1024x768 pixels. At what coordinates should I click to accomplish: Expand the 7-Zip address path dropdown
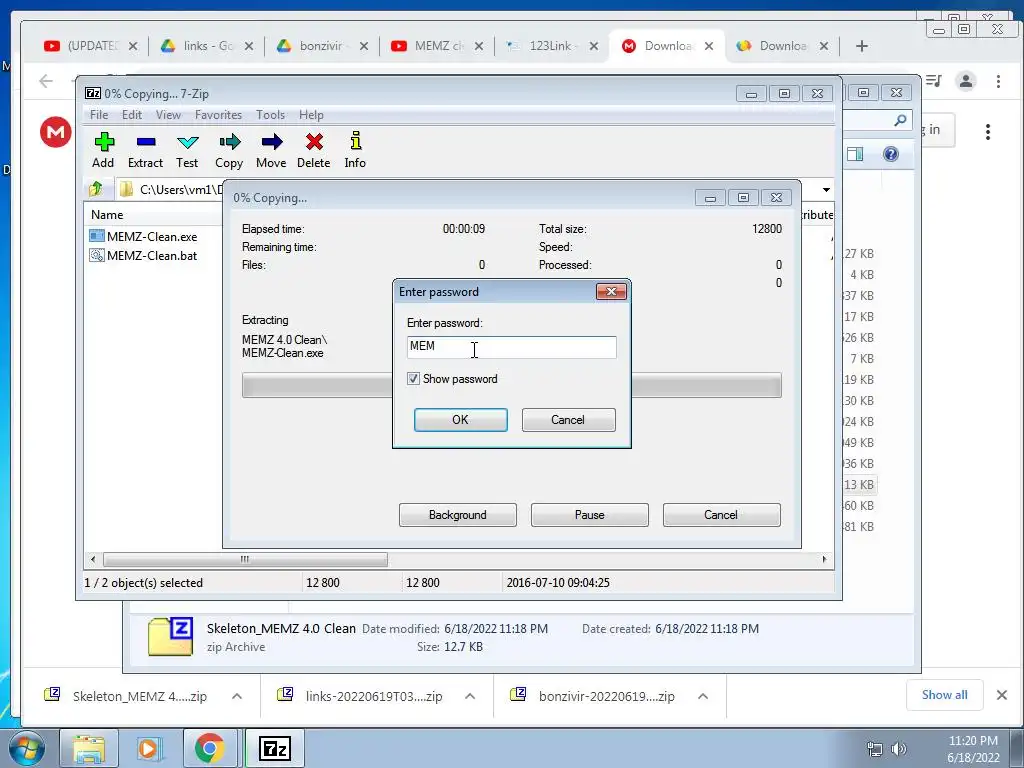pos(826,189)
